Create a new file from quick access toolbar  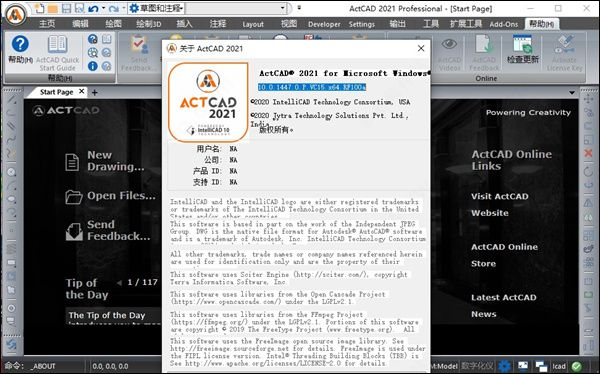(39, 8)
